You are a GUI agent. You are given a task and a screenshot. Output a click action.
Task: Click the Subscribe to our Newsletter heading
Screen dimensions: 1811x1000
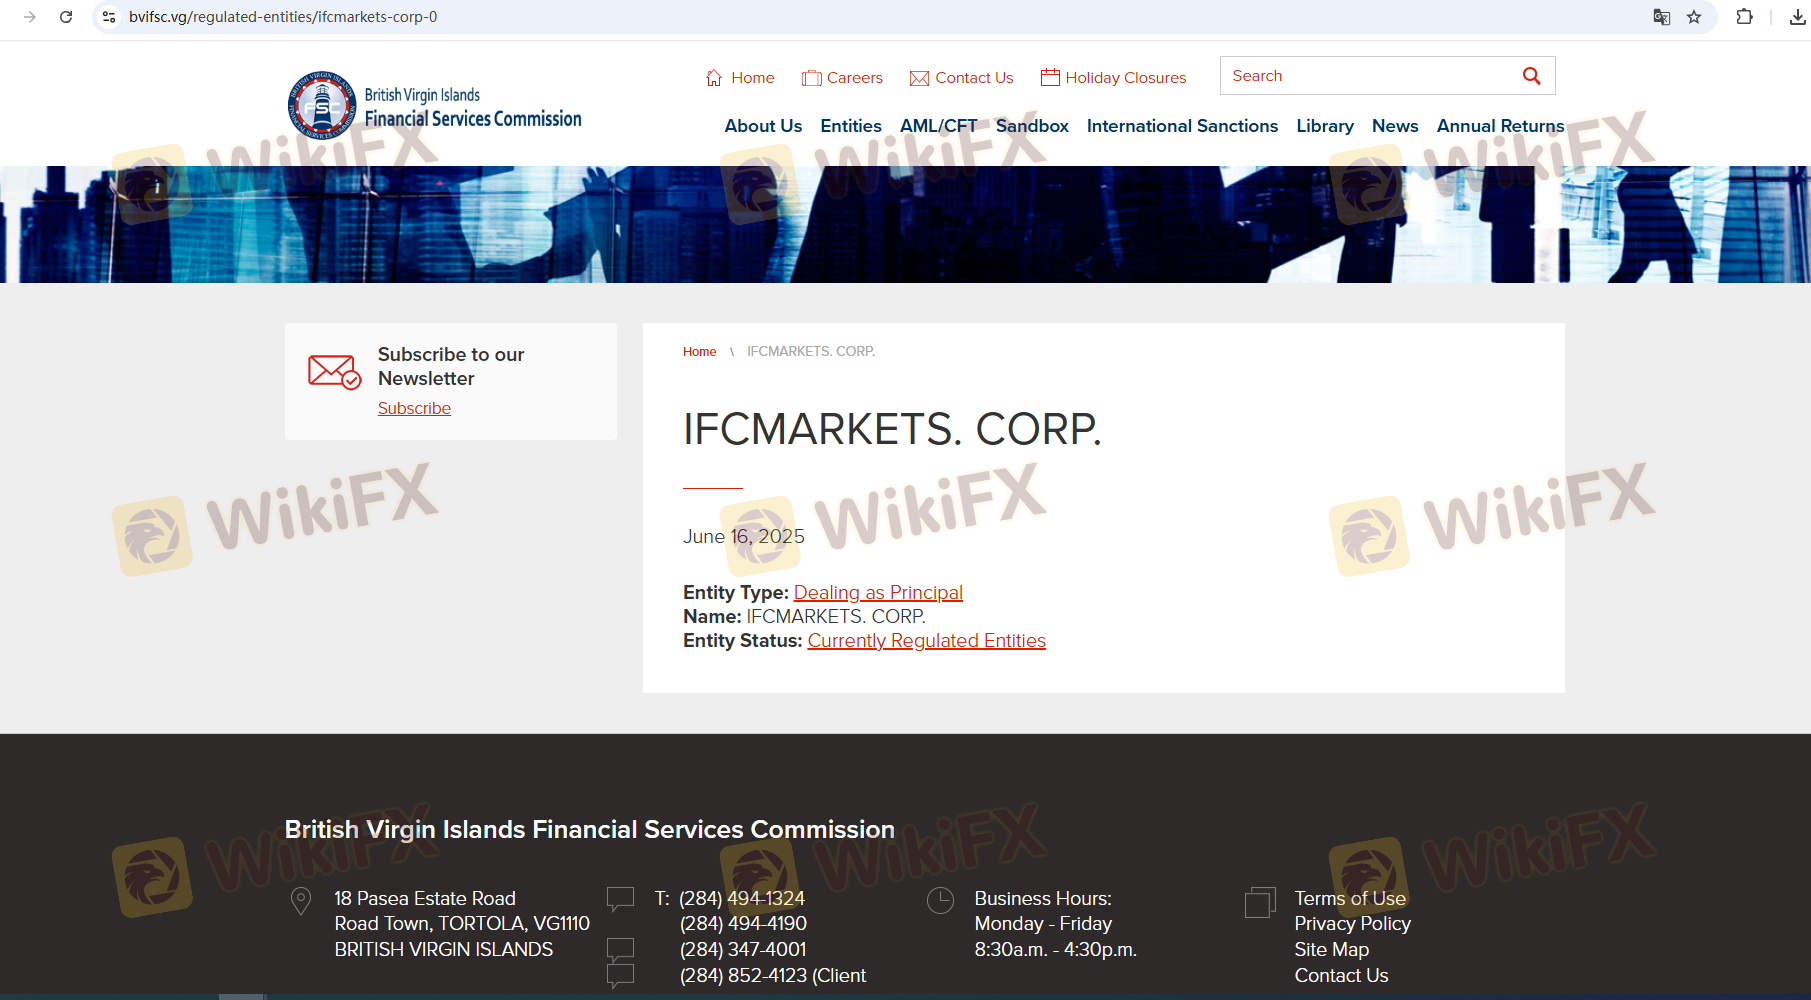[451, 367]
